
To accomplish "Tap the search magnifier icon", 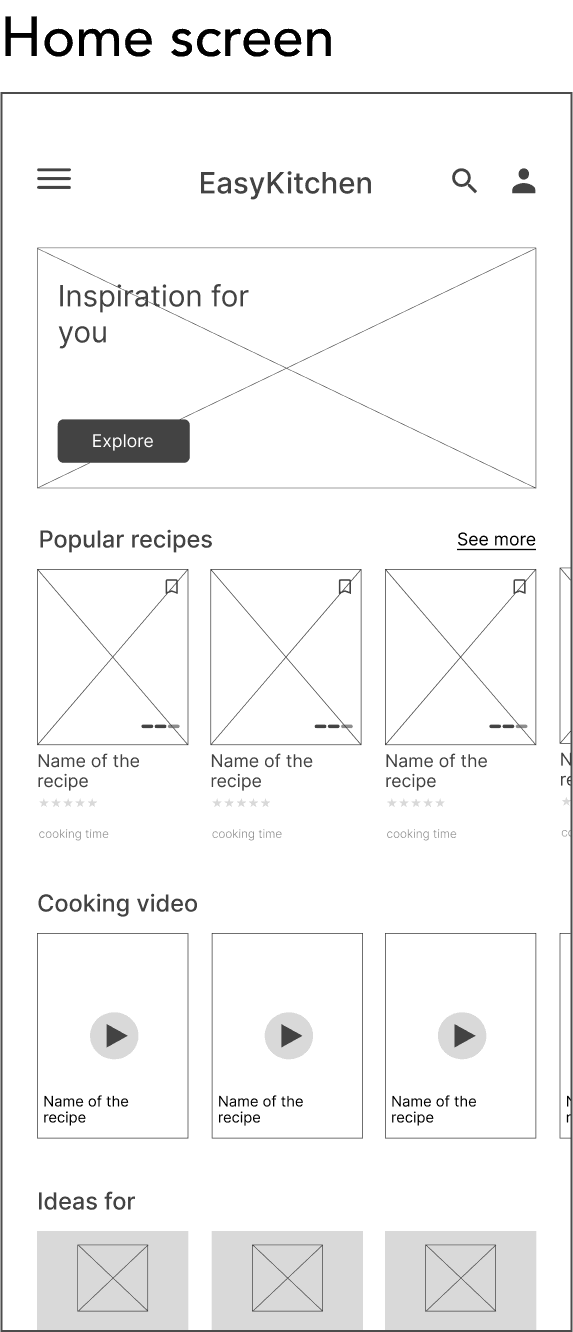I will point(464,181).
